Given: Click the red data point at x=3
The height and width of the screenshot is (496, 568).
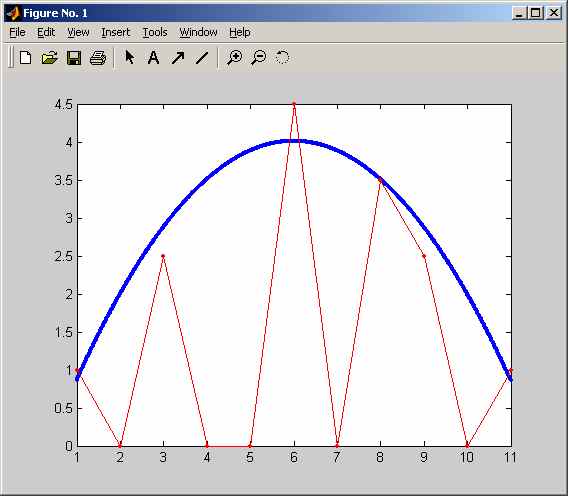Looking at the screenshot, I should (x=163, y=256).
